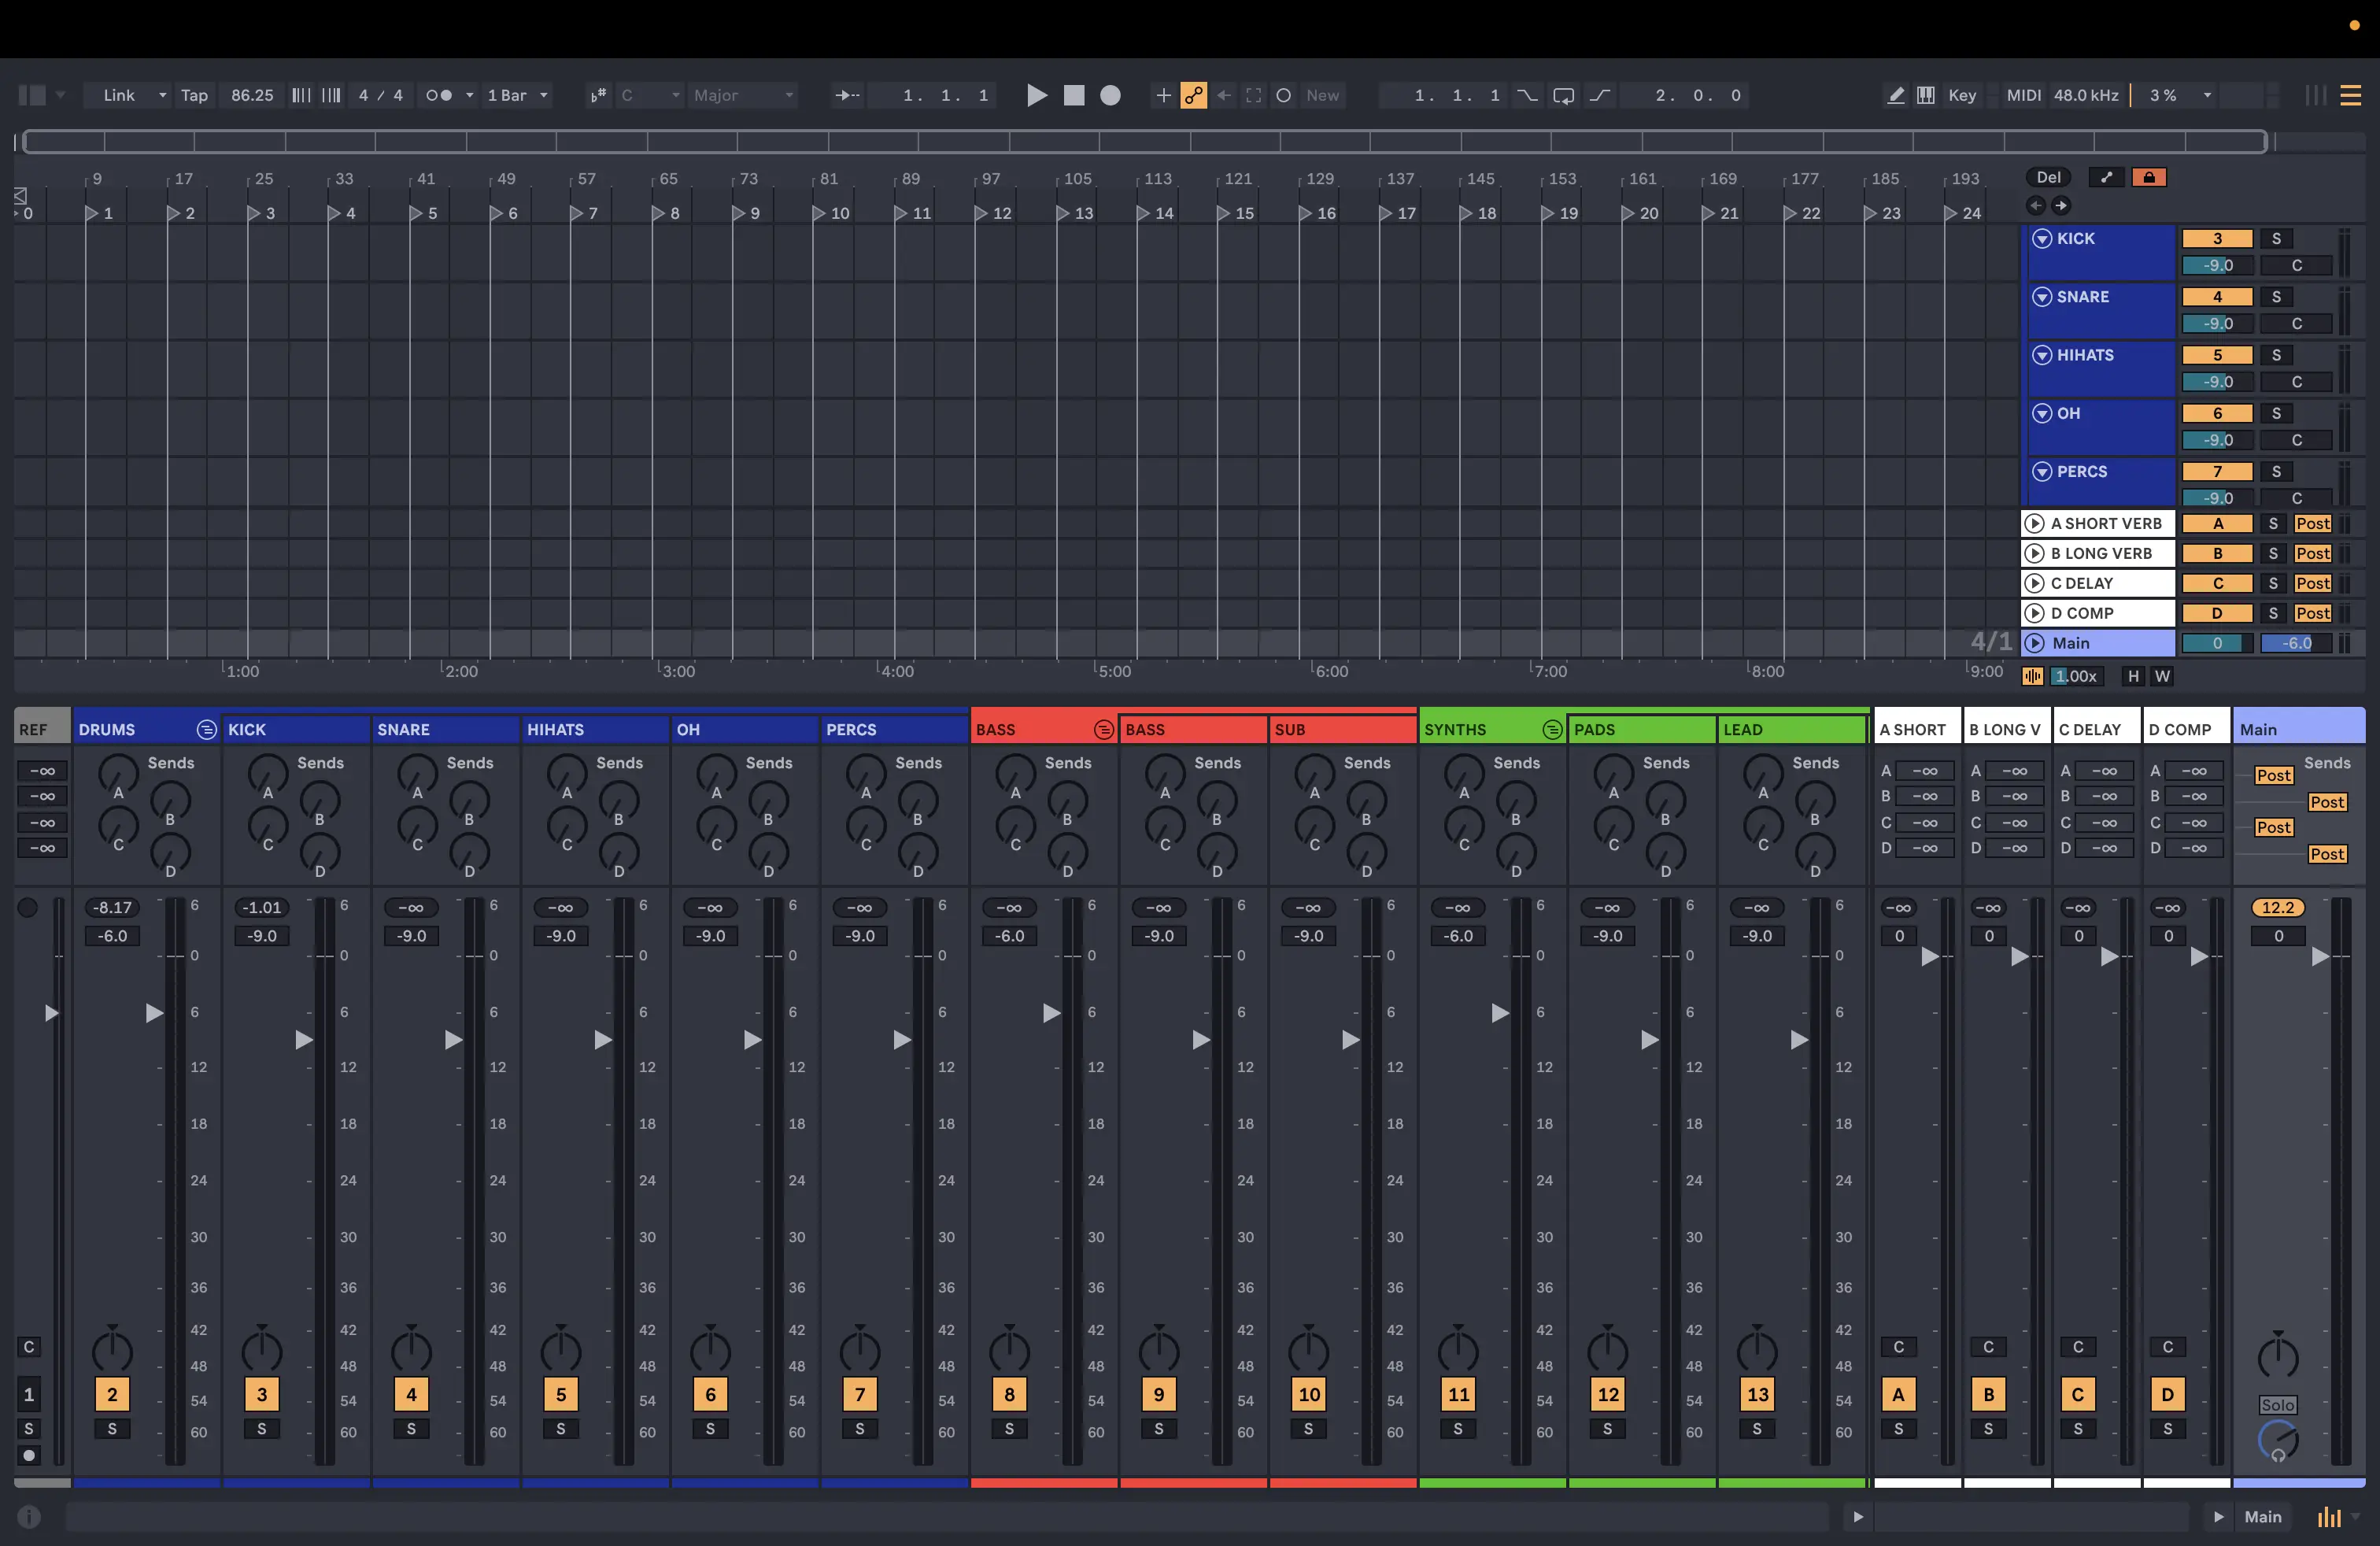The image size is (2380, 1546).
Task: Open the 1 Bar quantization dropdown
Action: [544, 95]
